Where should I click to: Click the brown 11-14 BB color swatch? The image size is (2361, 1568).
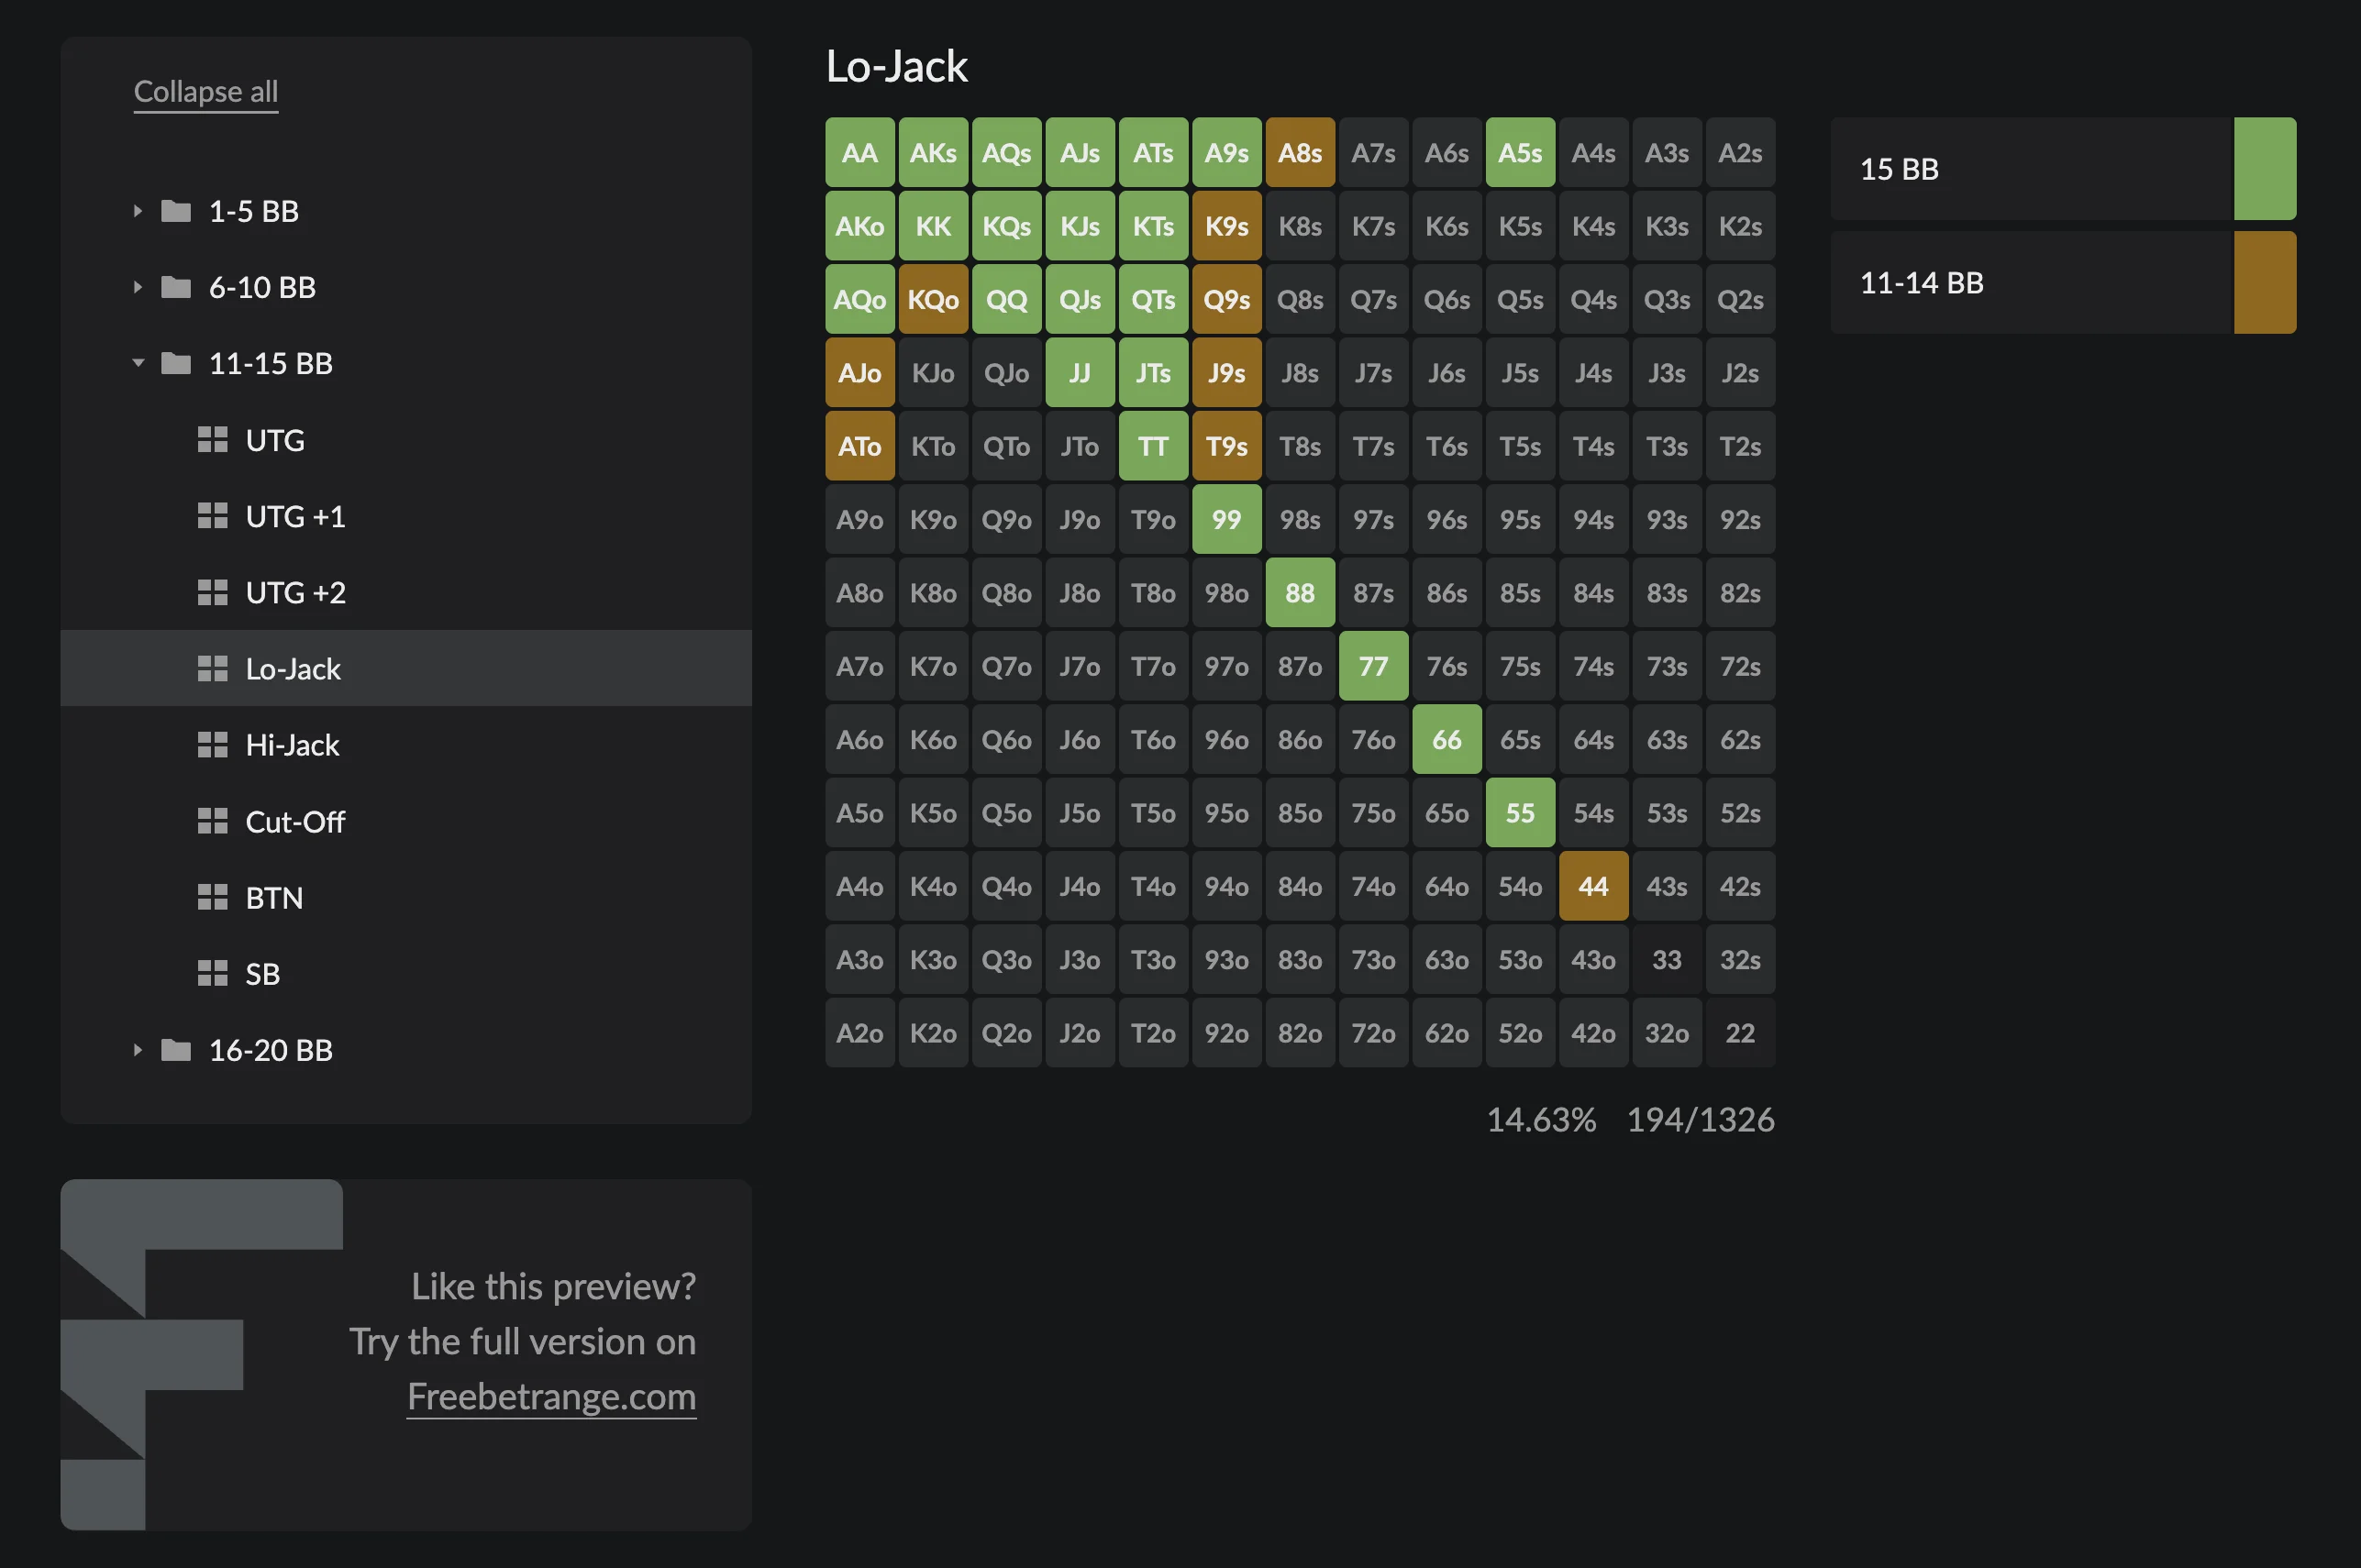click(x=2264, y=282)
